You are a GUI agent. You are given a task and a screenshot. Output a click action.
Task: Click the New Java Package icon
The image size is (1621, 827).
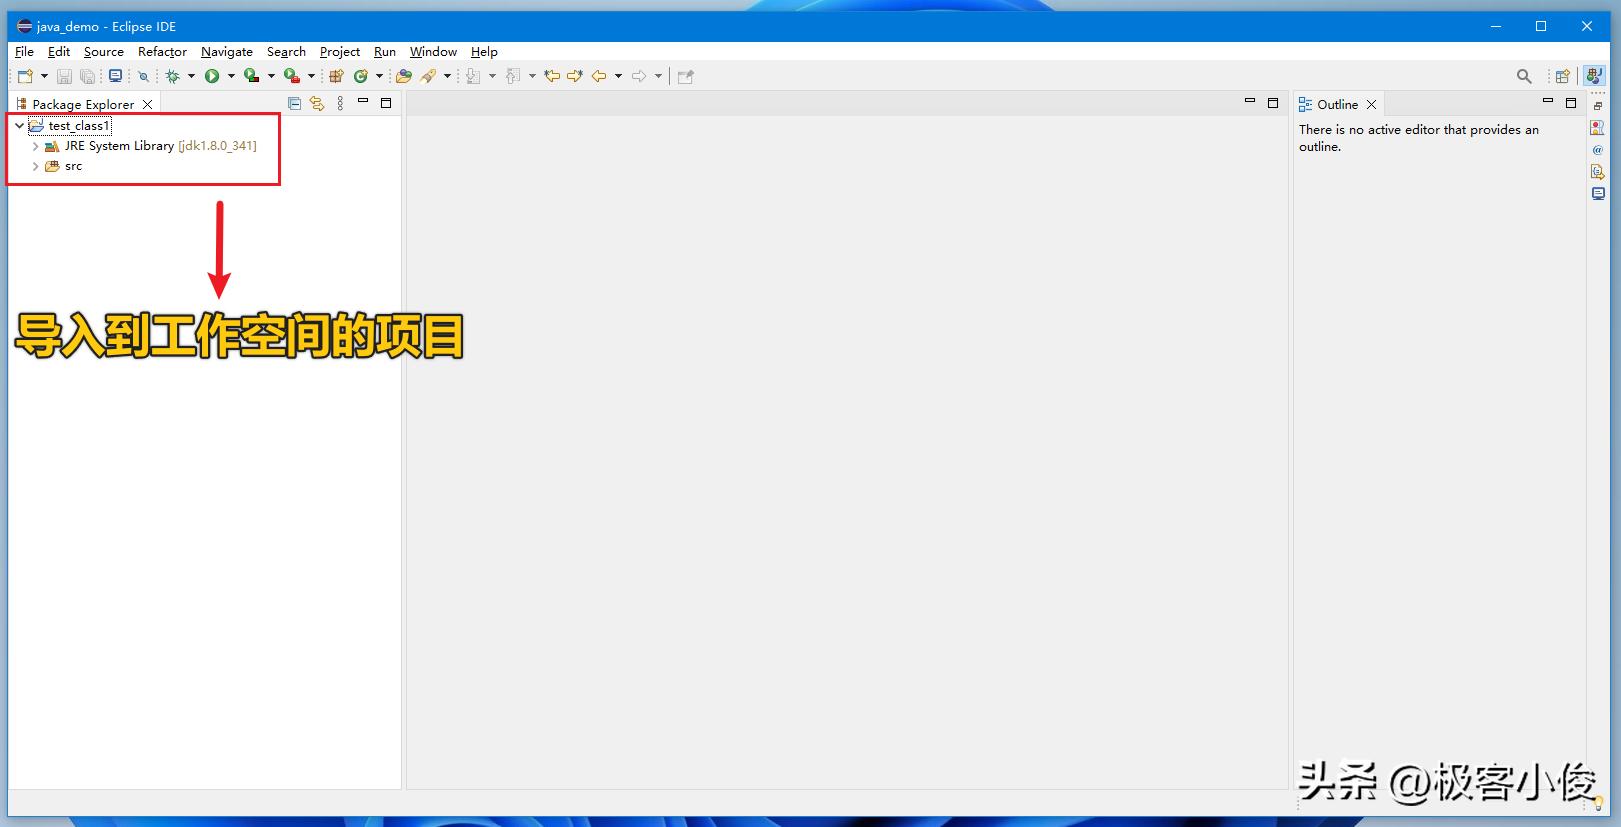pyautogui.click(x=336, y=76)
